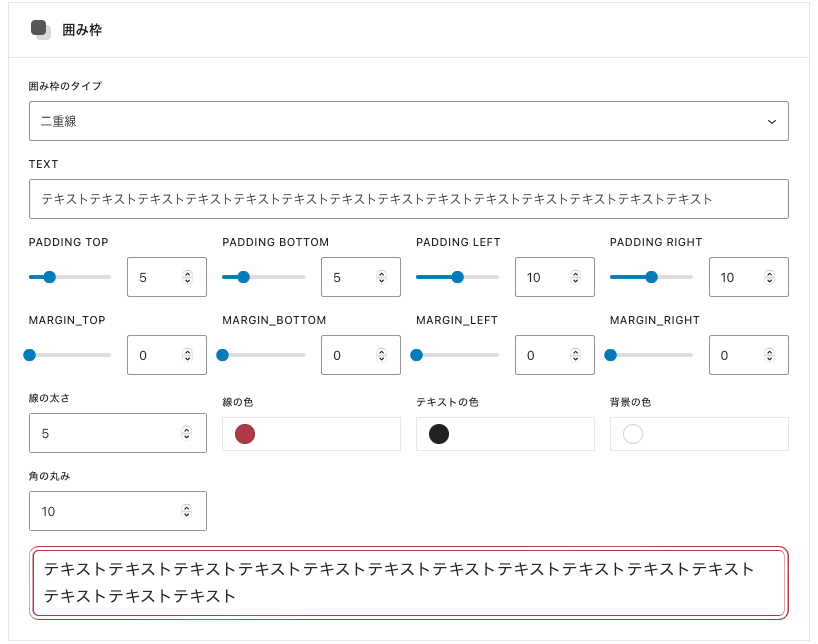This screenshot has width=818, height=644.
Task: Click the PADDING TOP slider handle
Action: point(49,277)
